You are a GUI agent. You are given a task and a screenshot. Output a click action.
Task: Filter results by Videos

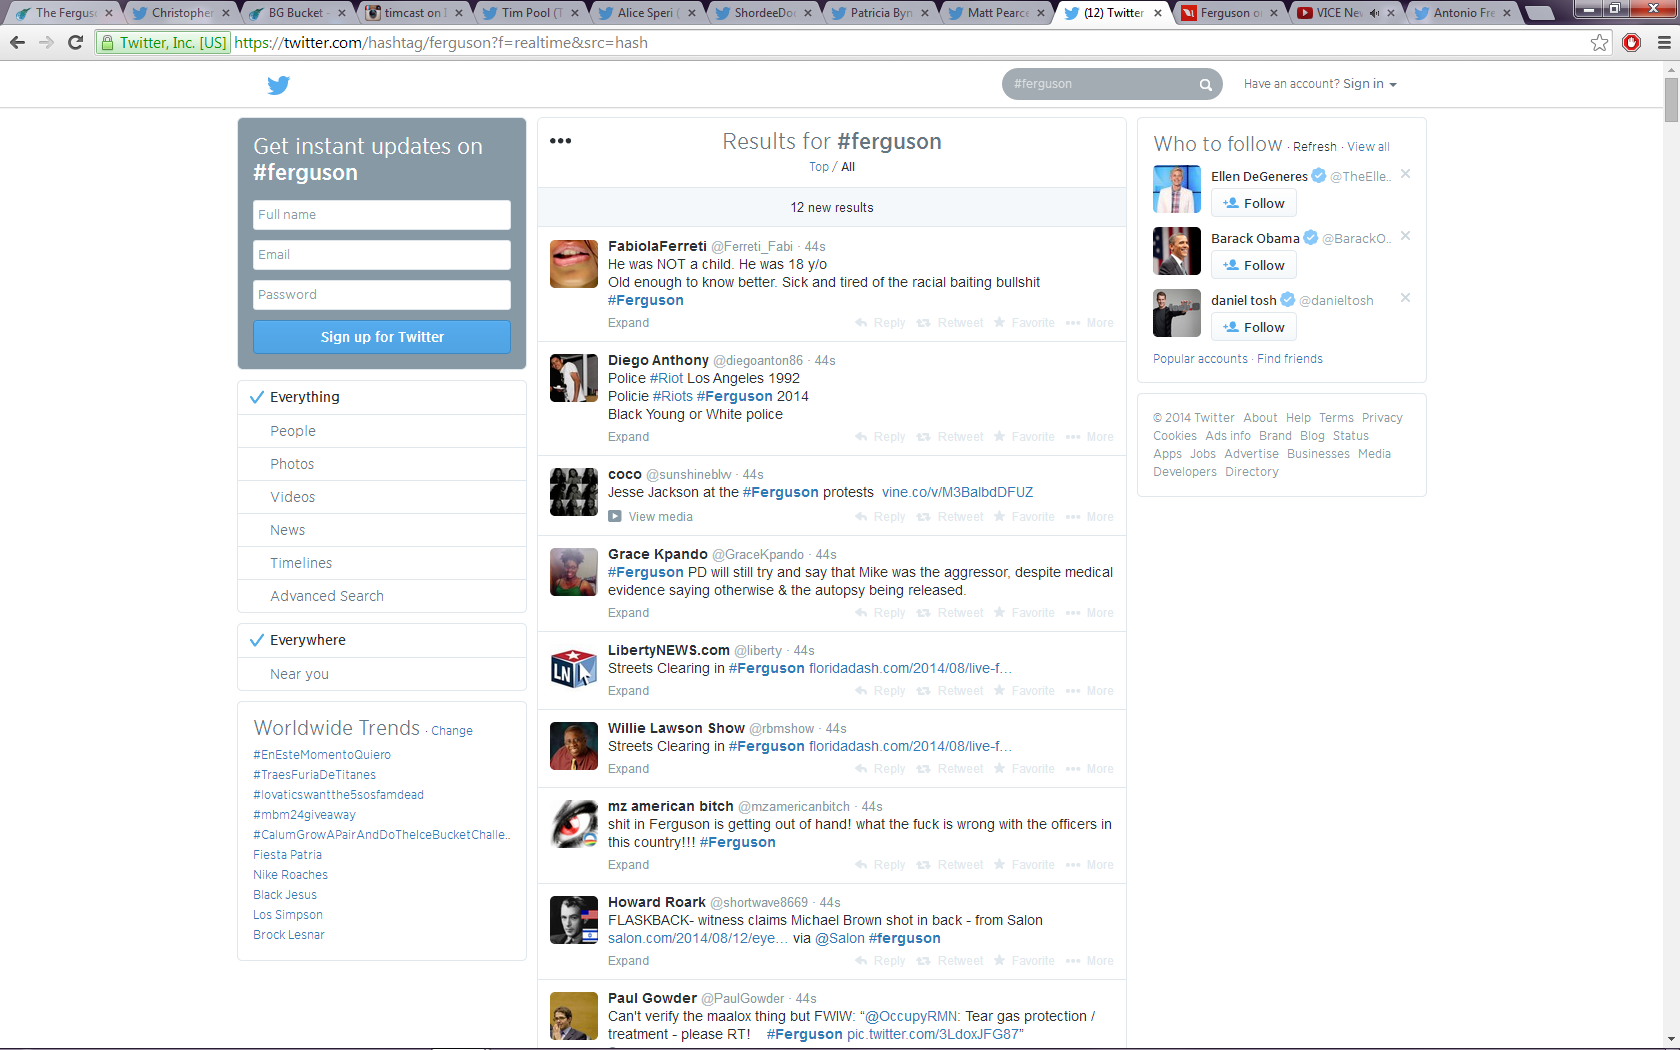(x=382, y=497)
